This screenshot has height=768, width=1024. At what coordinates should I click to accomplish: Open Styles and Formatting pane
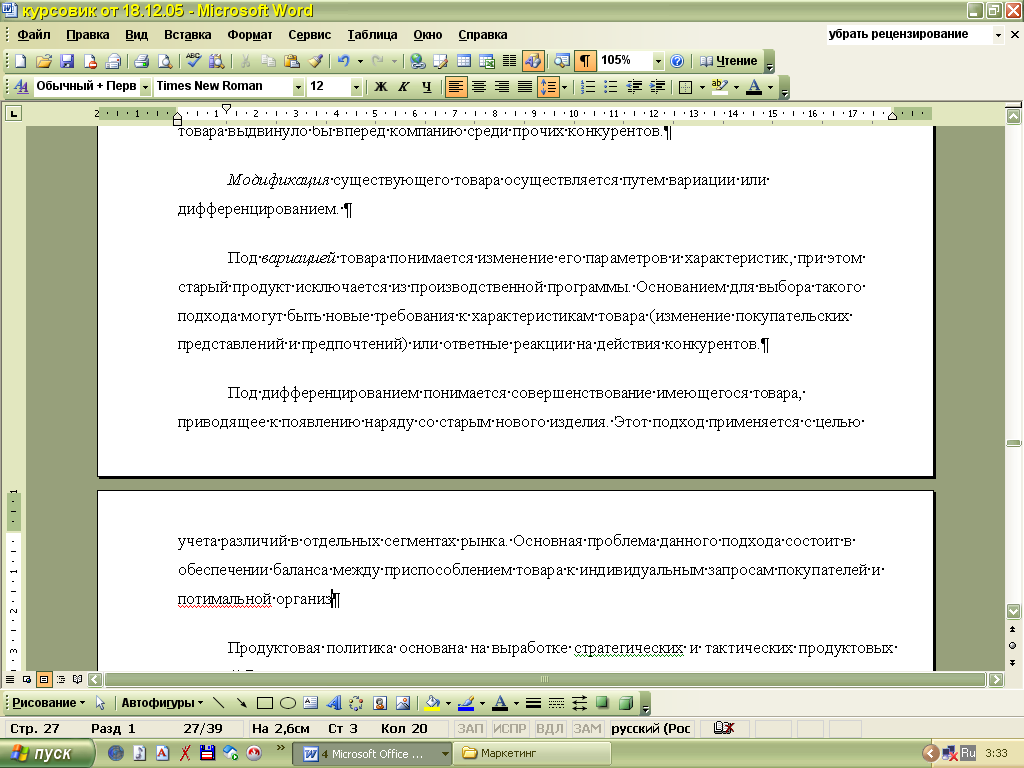[21, 86]
